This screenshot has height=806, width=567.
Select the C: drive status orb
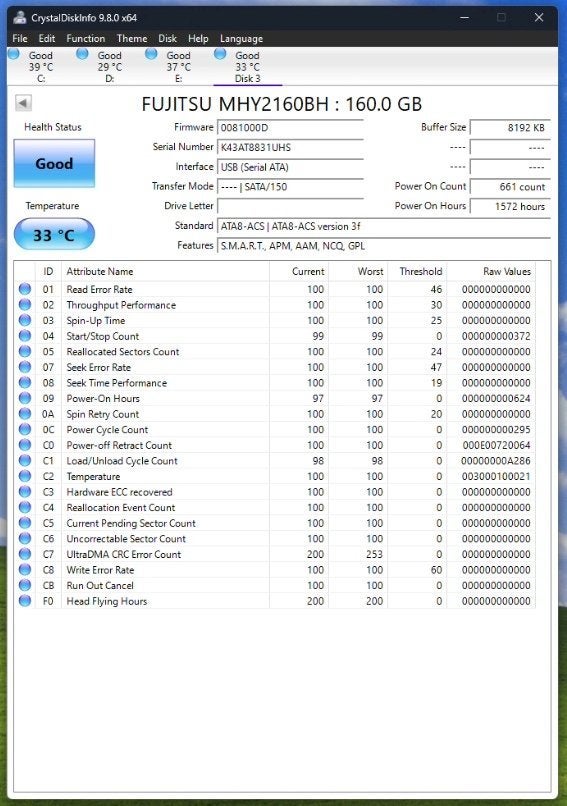pos(14,53)
